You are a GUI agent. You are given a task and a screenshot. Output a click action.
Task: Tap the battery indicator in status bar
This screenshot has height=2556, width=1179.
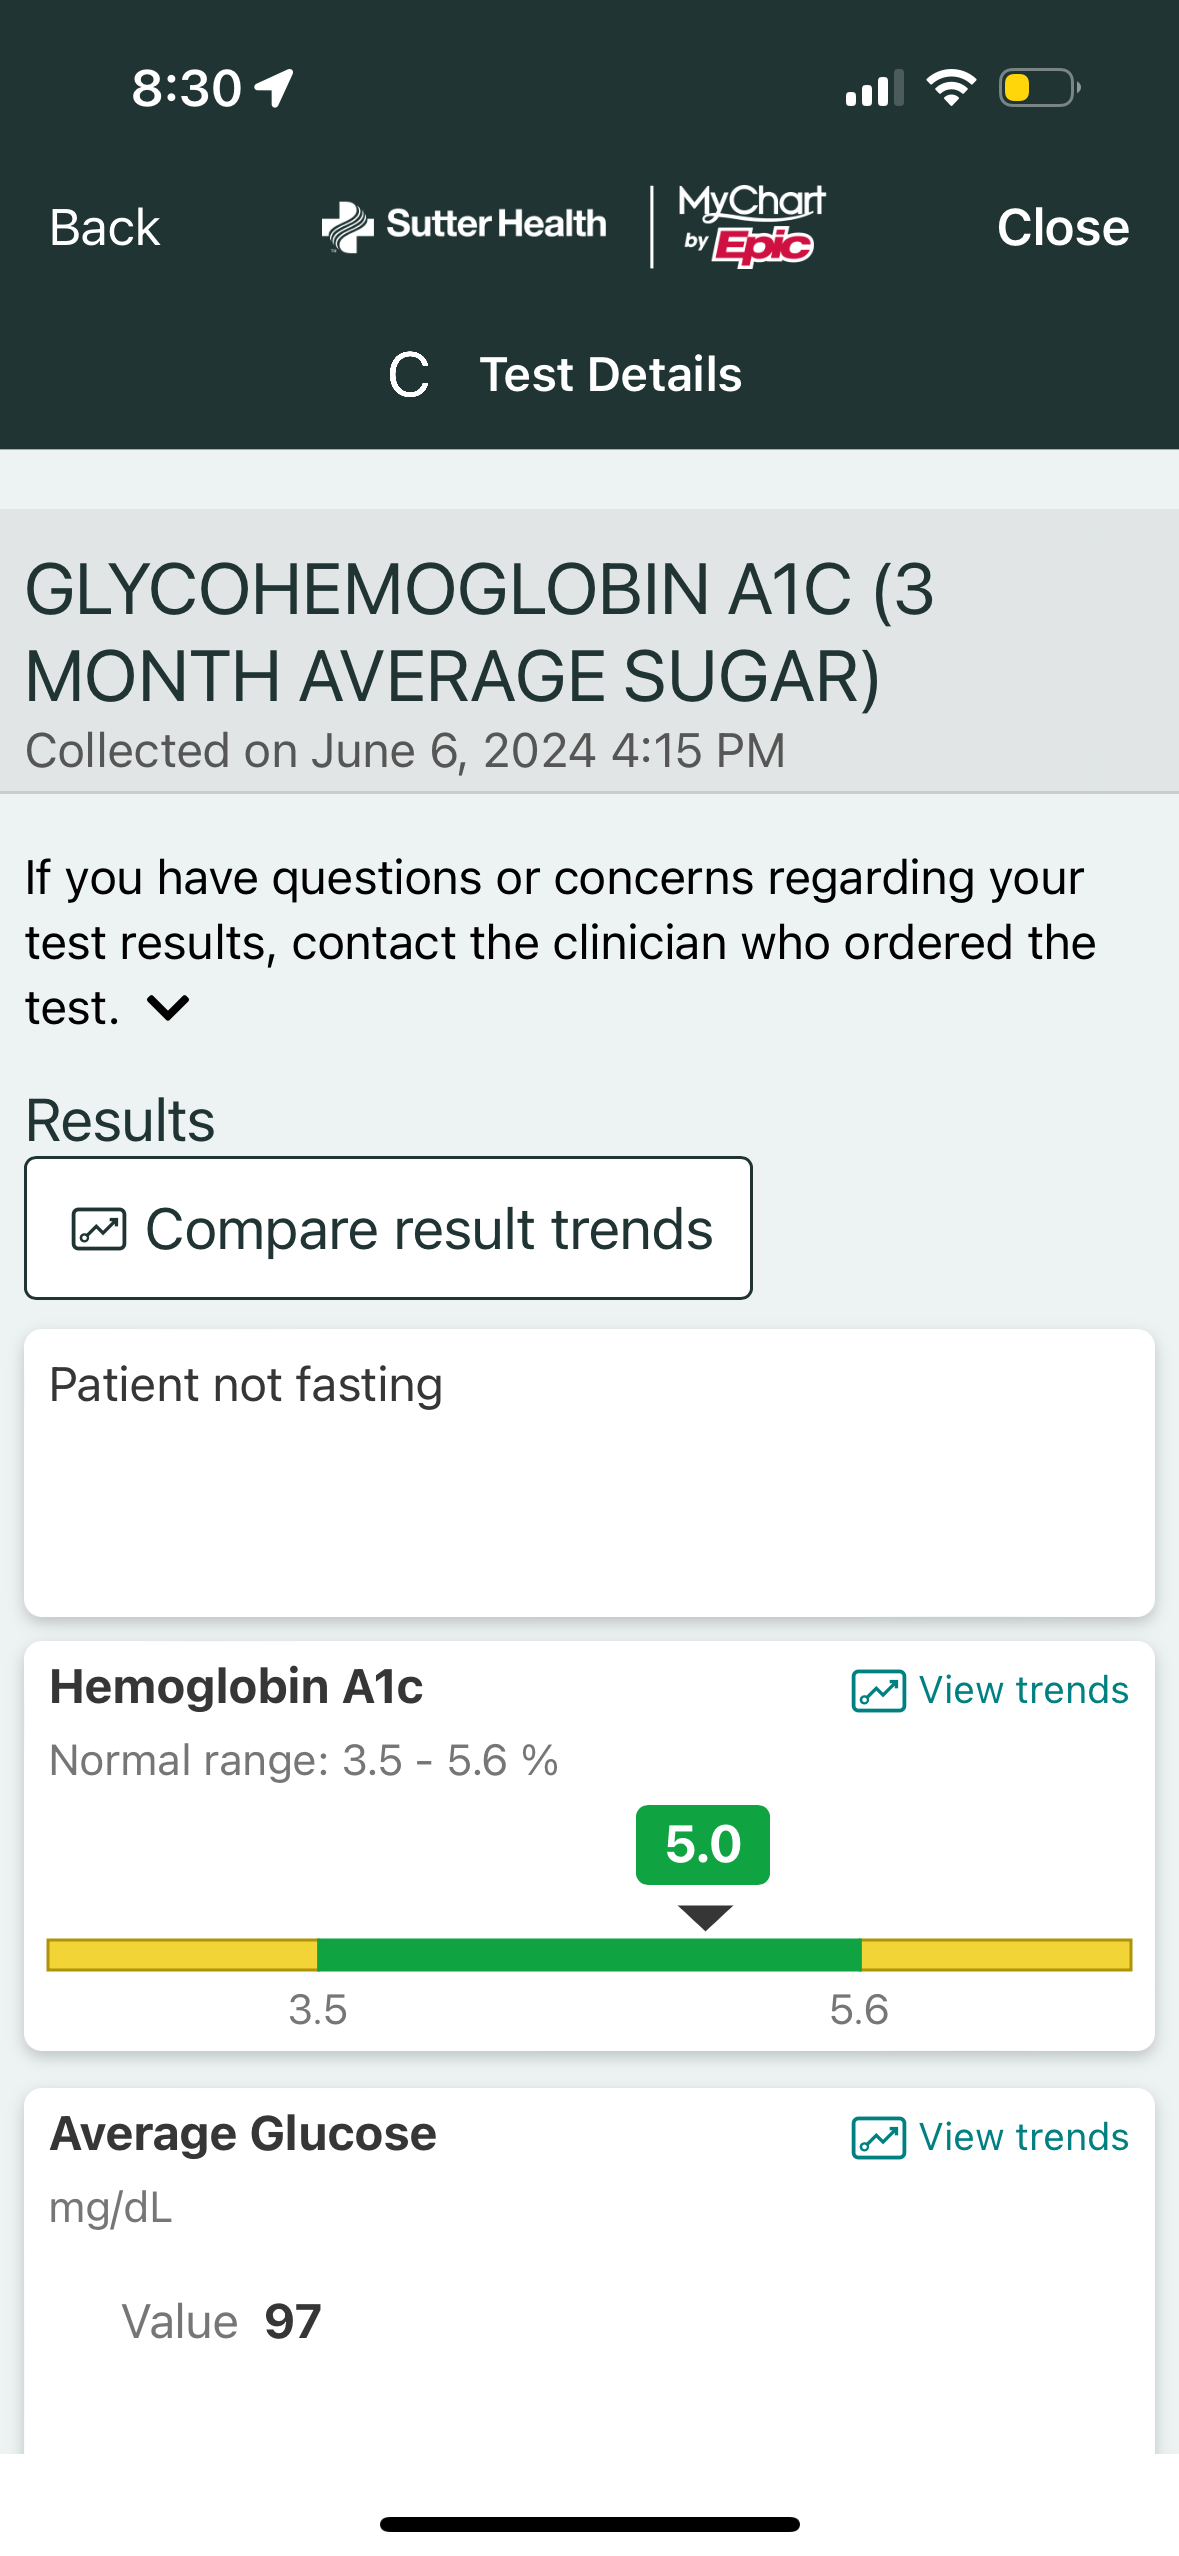[1038, 88]
